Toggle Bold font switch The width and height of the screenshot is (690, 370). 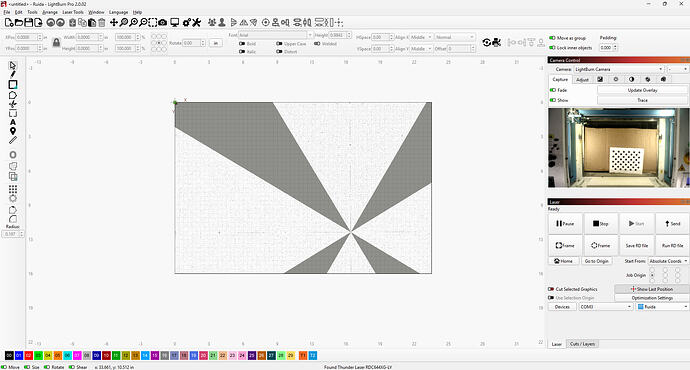[242, 44]
